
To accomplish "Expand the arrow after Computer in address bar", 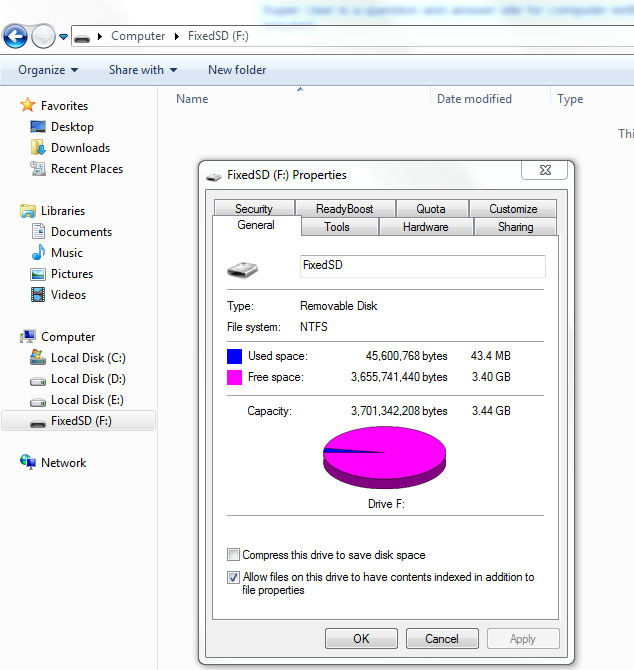I will [x=177, y=37].
